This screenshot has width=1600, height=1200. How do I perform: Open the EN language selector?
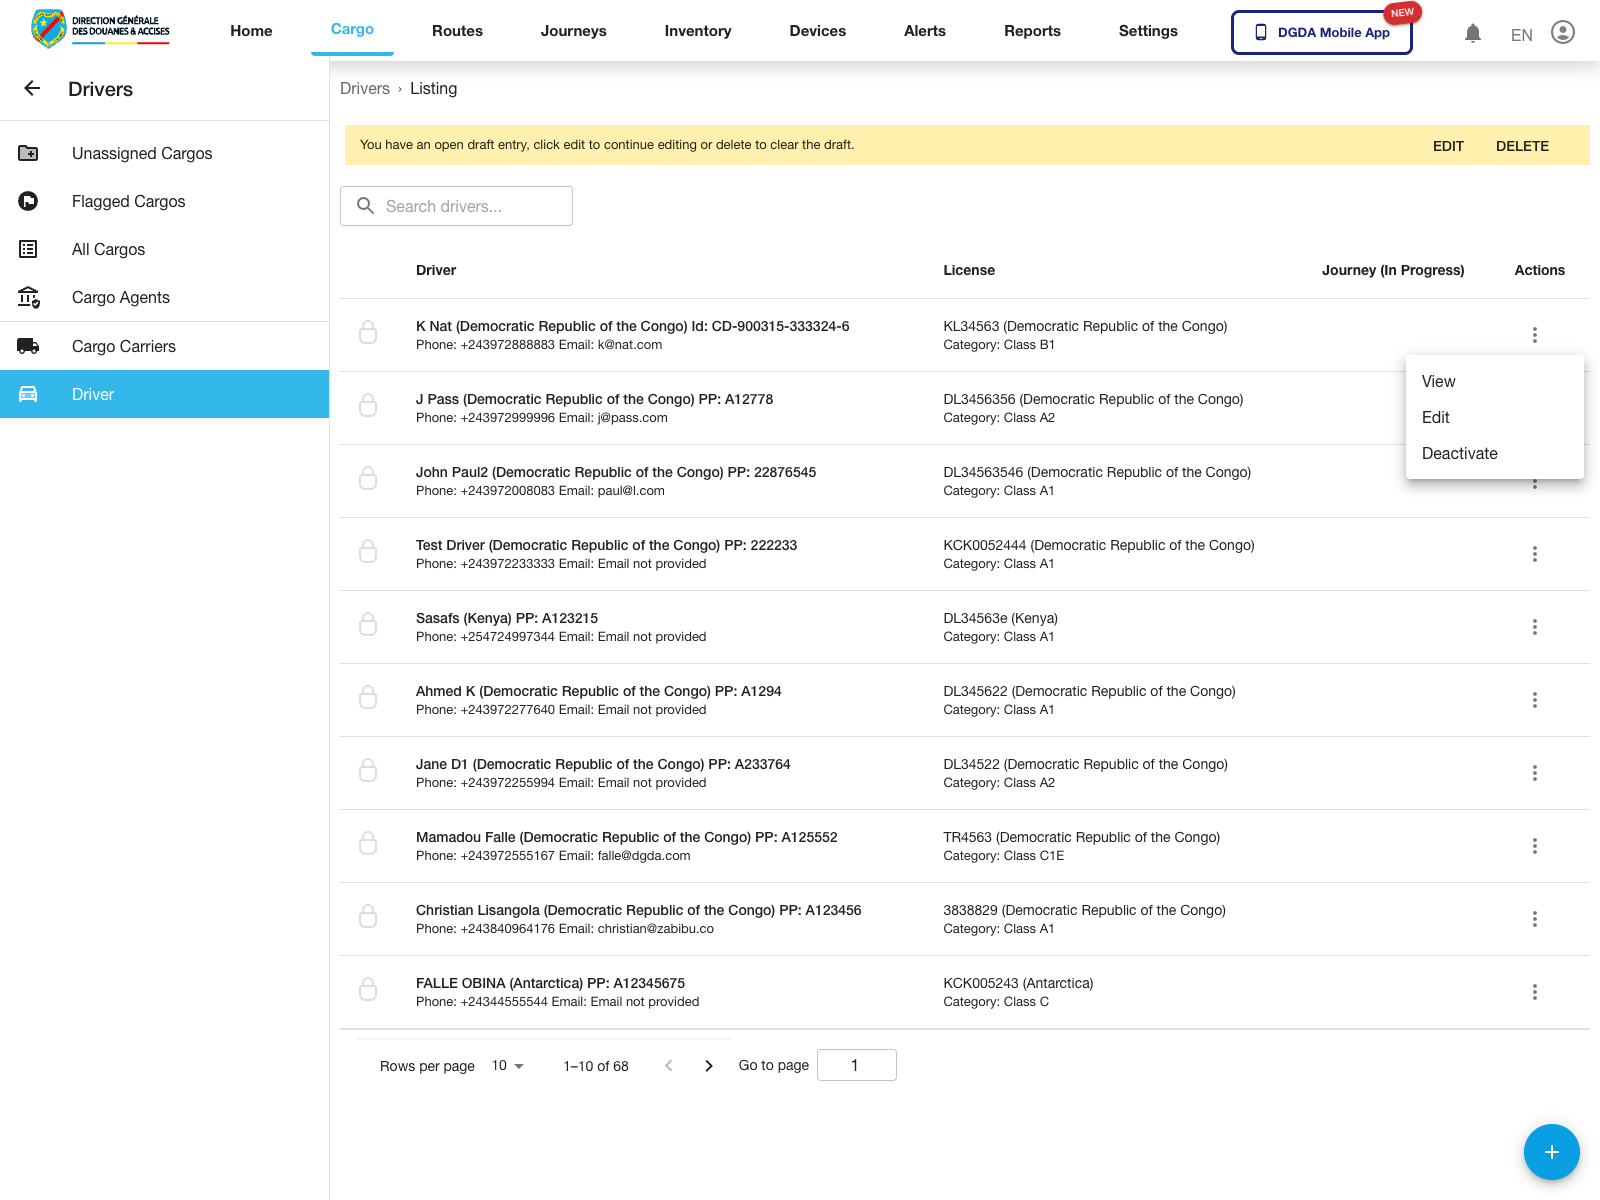tap(1521, 35)
